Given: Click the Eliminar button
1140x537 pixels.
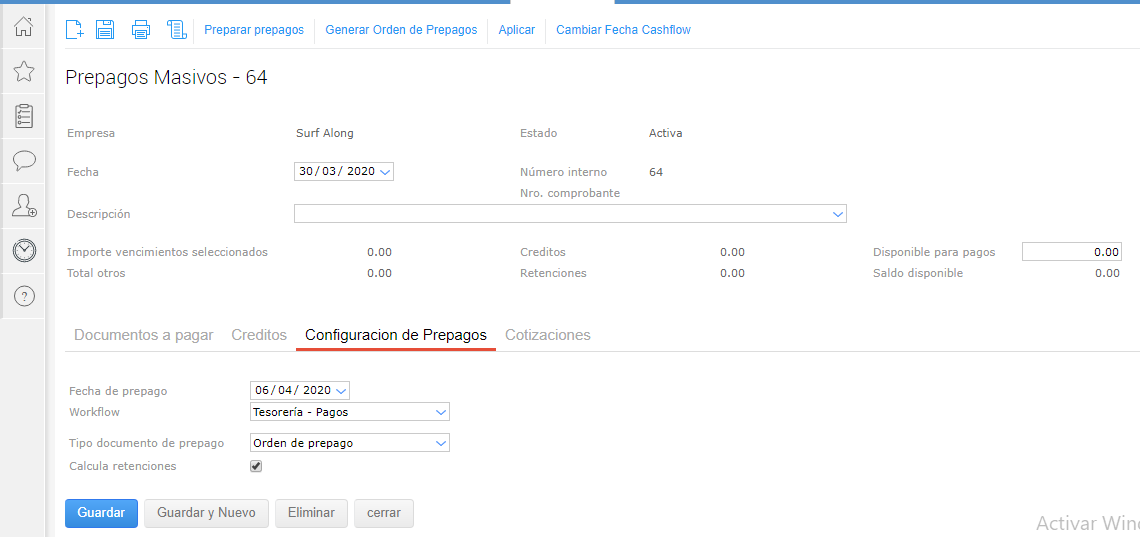Looking at the screenshot, I should pyautogui.click(x=311, y=513).
